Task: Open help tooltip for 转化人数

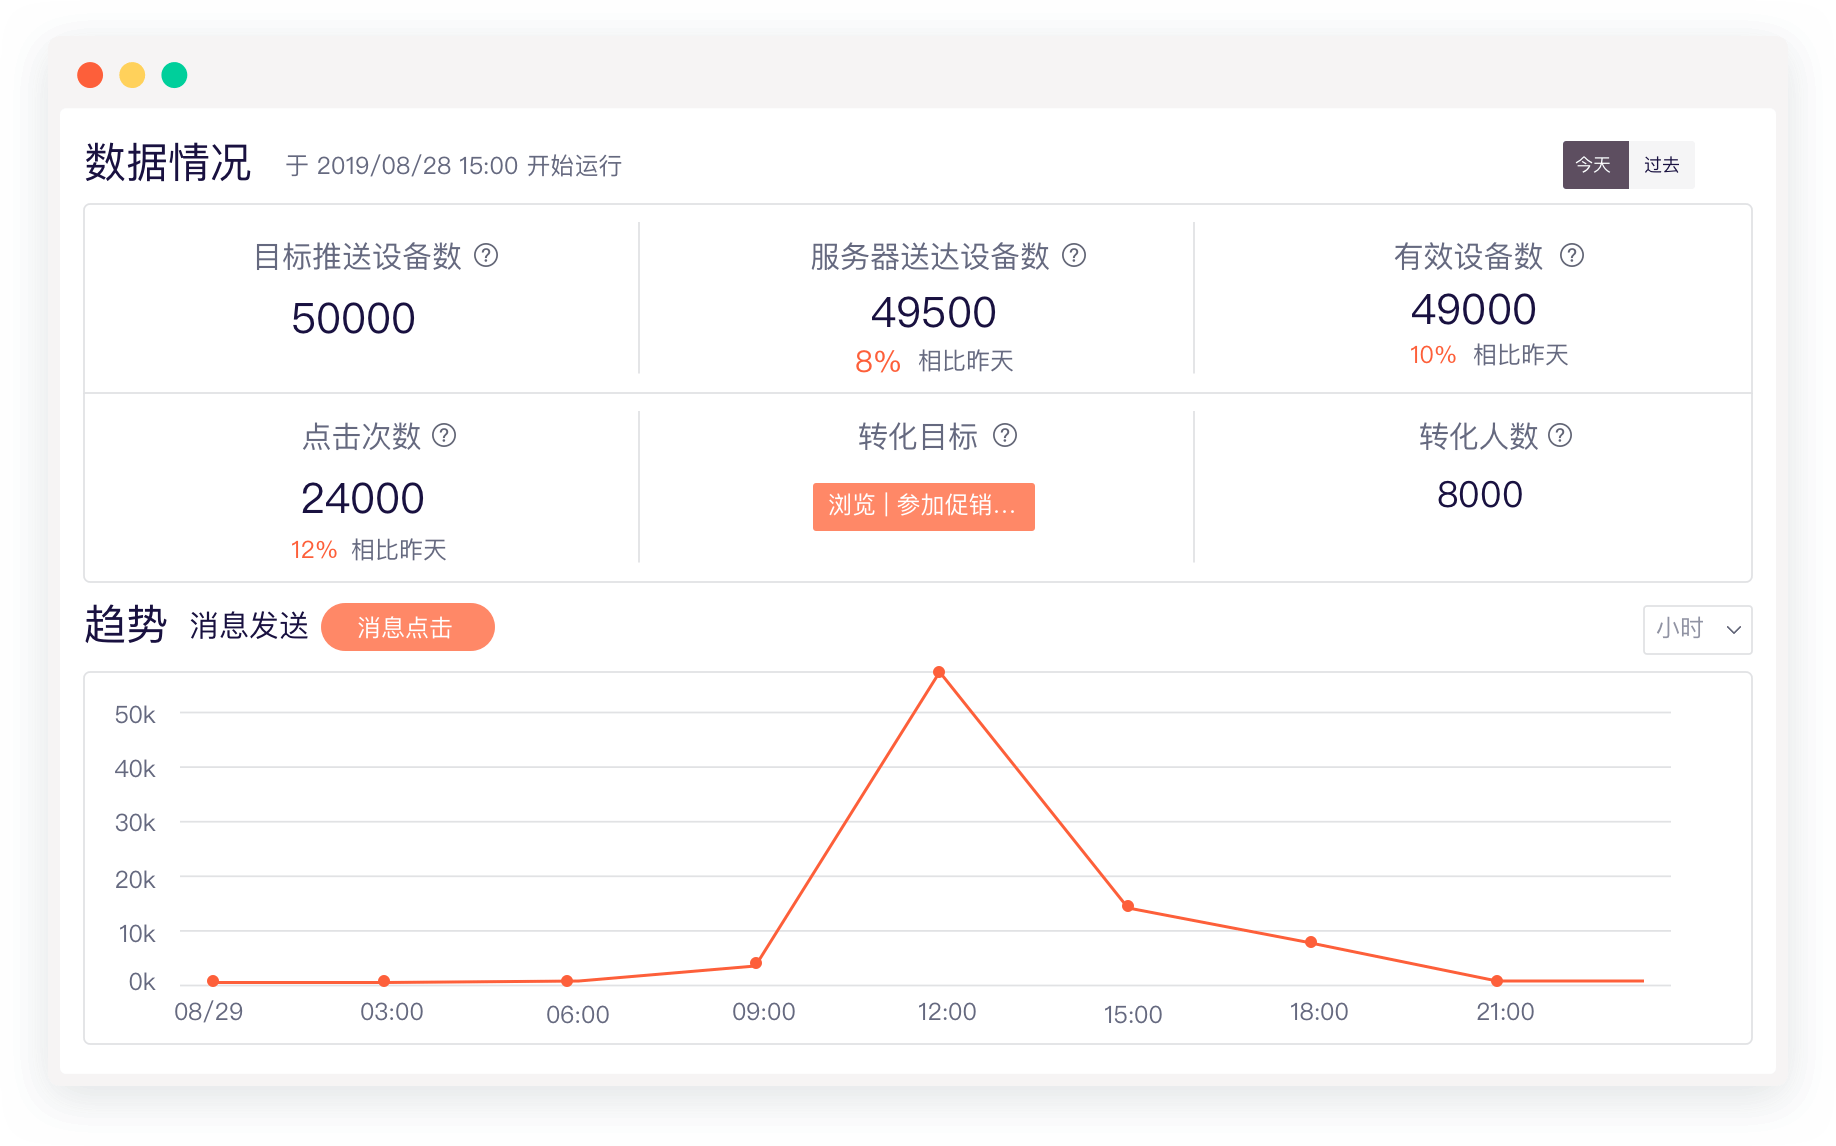Action: 1561,436
